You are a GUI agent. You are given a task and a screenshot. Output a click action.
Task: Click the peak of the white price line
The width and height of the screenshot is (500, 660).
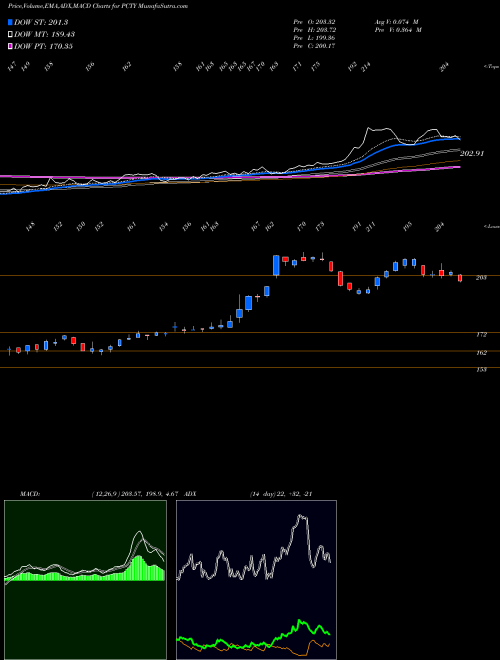click(368, 127)
